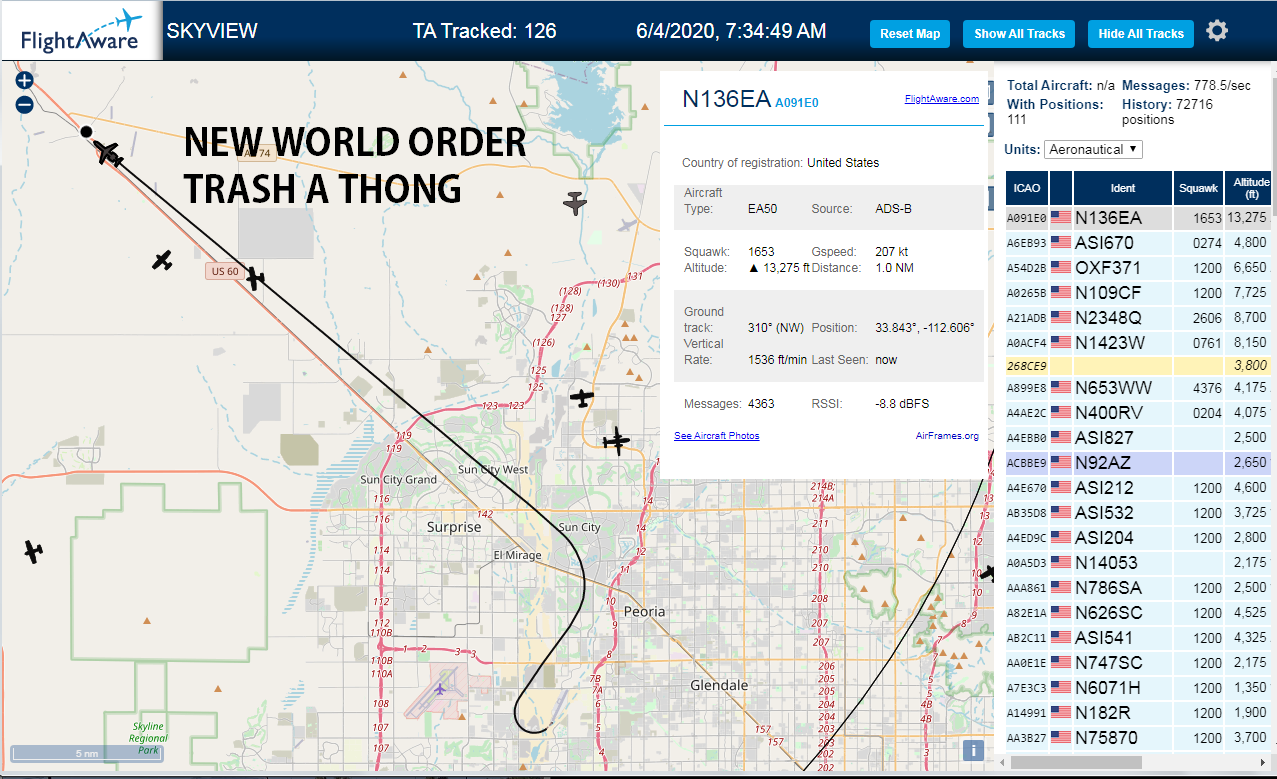Screen dimensions: 1277x779
Task: Select the N2348Q aircraft row
Action: pyautogui.click(x=1139, y=317)
